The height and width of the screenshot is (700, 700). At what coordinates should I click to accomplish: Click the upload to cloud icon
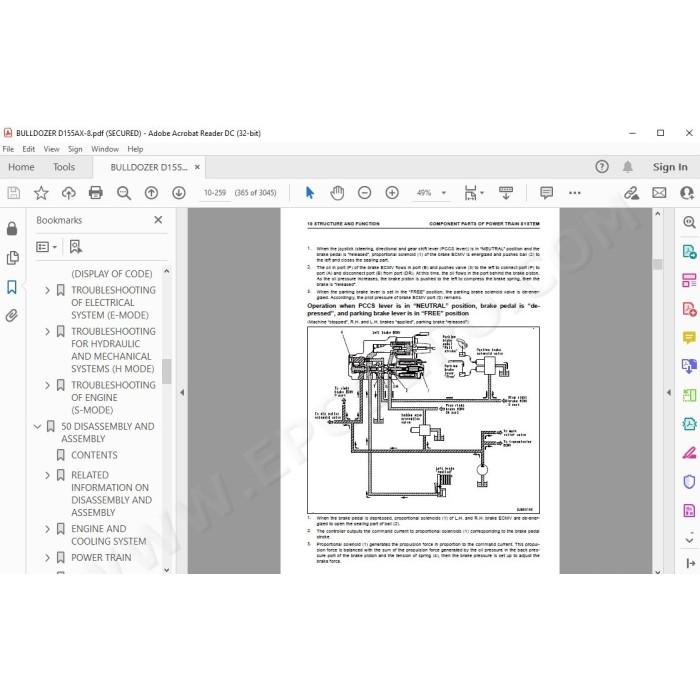click(x=69, y=193)
